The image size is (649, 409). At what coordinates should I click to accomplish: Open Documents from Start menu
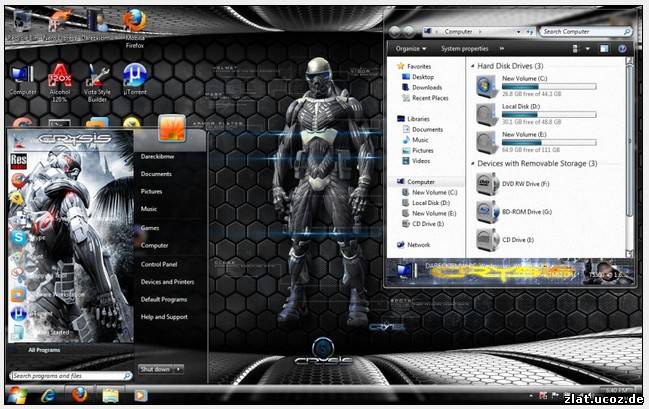point(156,174)
